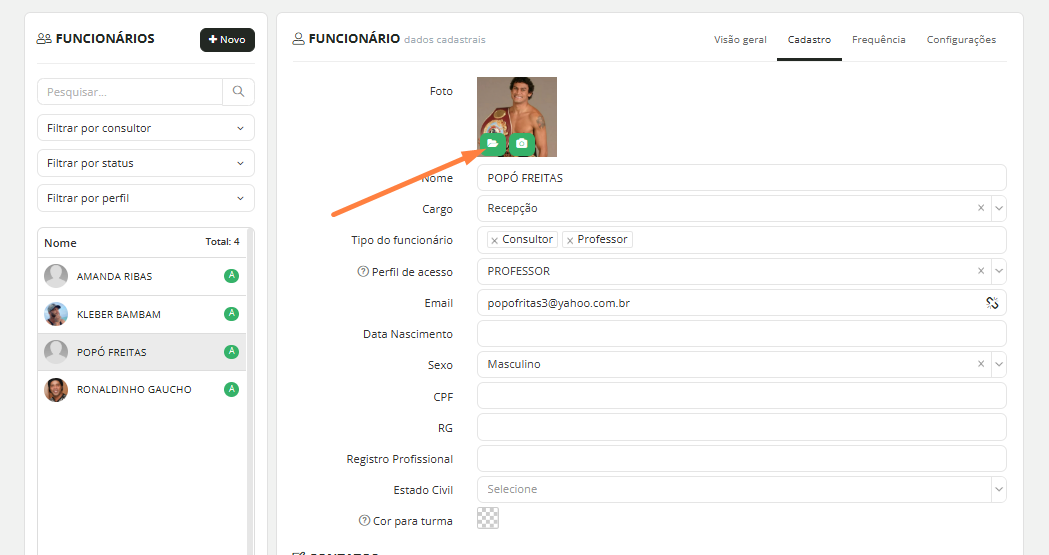
Task: Click the Data Nascimento field
Action: [741, 334]
